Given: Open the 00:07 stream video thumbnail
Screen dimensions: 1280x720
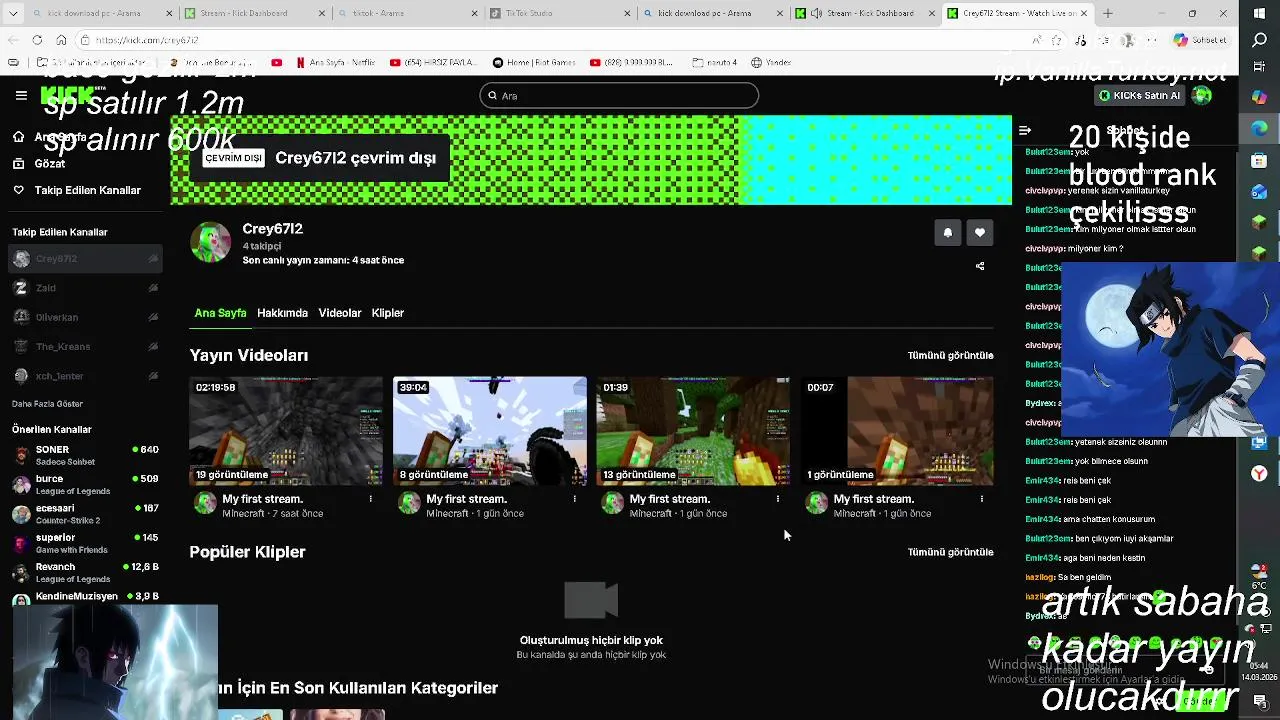Looking at the screenshot, I should [897, 431].
